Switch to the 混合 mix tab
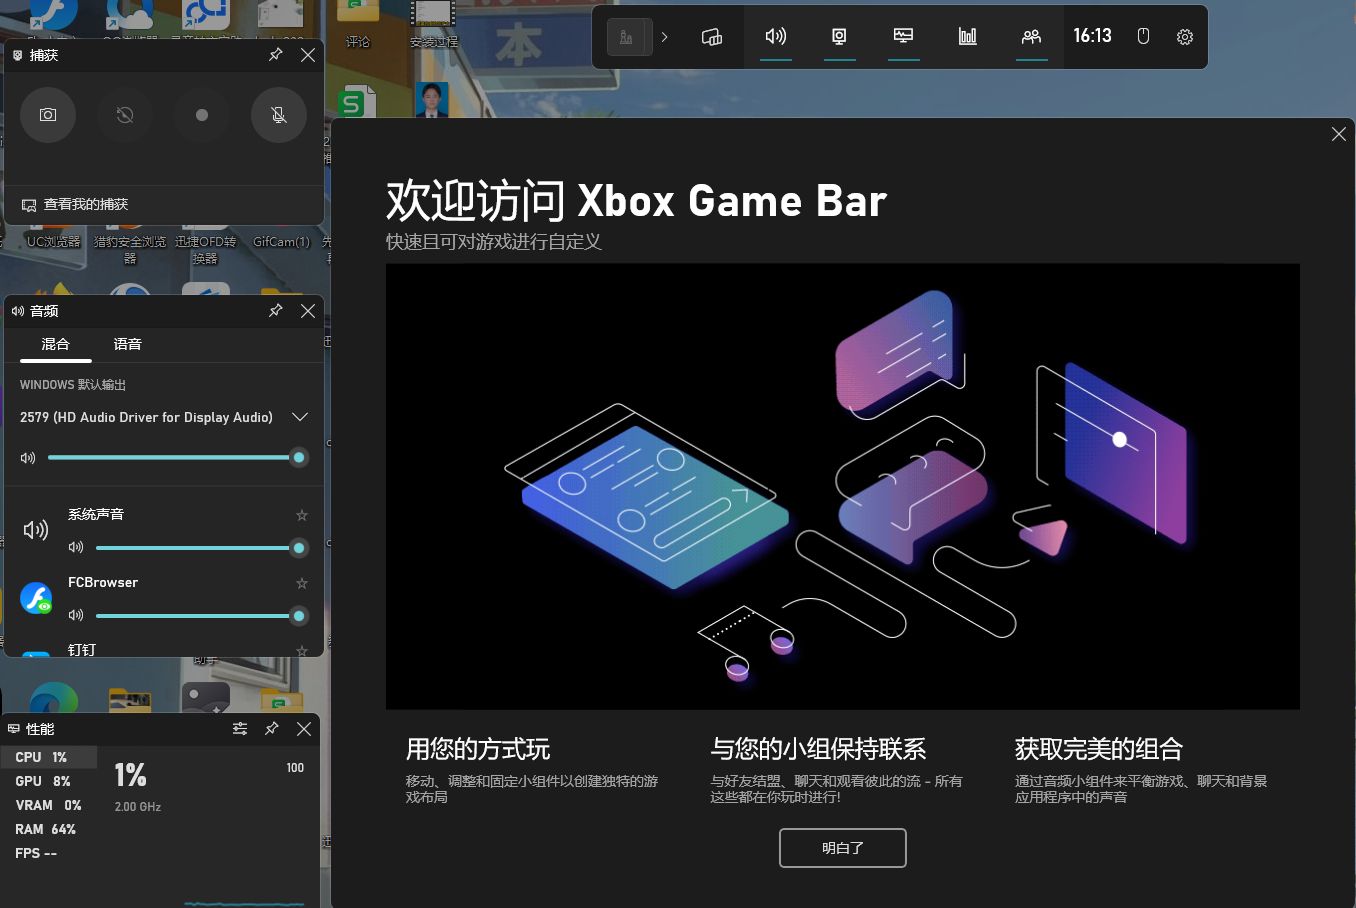Image resolution: width=1356 pixels, height=908 pixels. [x=56, y=344]
